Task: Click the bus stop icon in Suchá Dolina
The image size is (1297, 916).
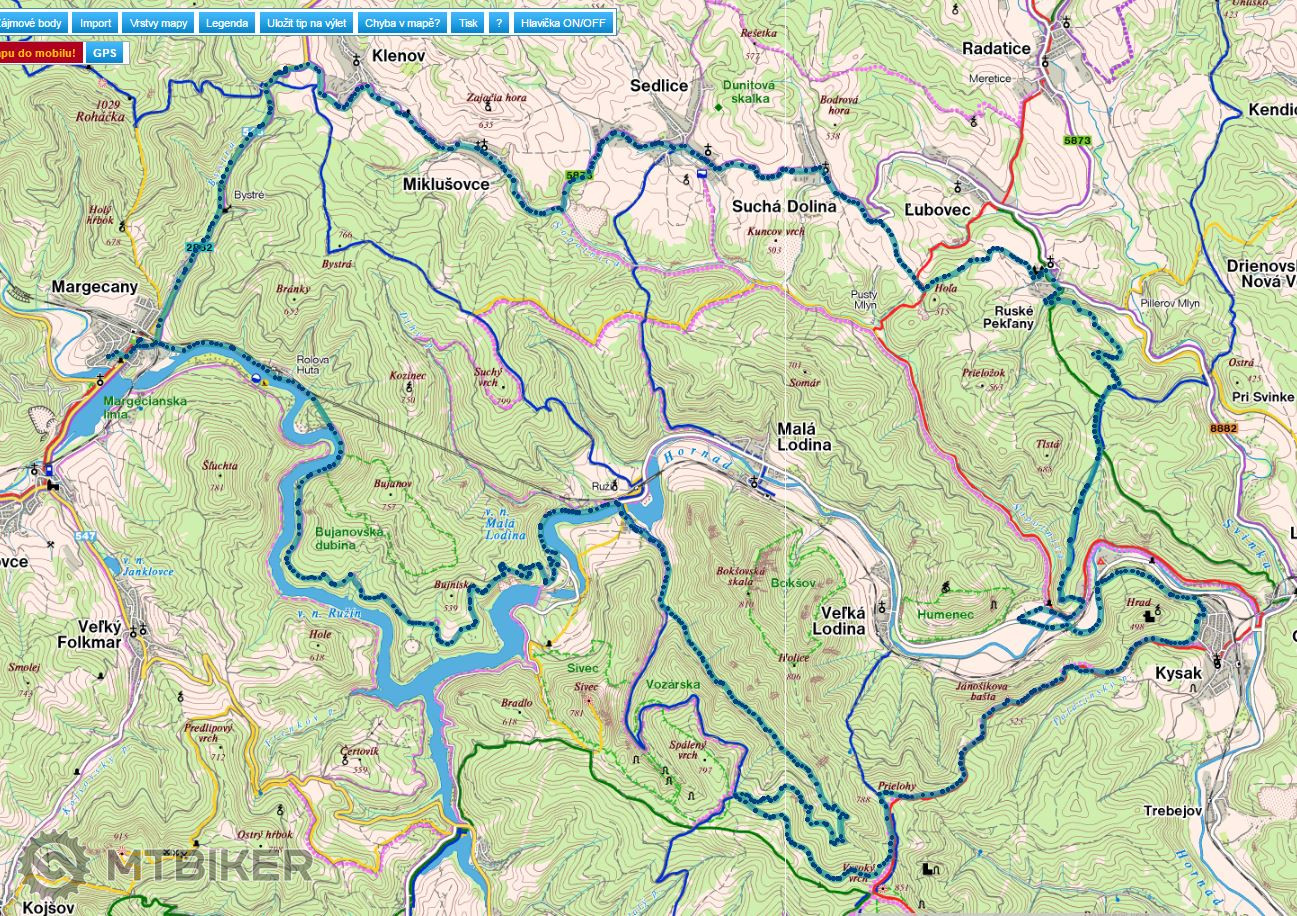Action: (x=702, y=172)
